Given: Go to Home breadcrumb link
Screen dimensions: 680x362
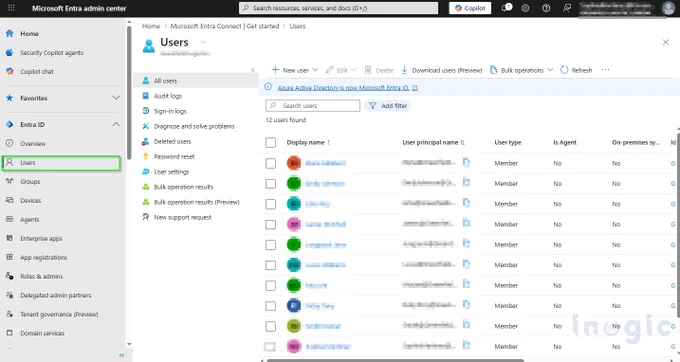Looking at the screenshot, I should pyautogui.click(x=151, y=26).
